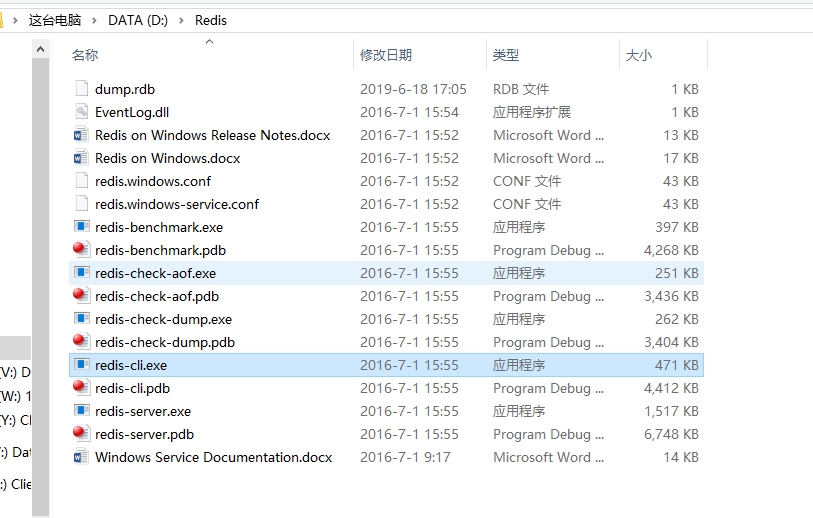813x518 pixels.
Task: Select Windows Service Documentation.docx Word icon
Action: click(x=81, y=456)
